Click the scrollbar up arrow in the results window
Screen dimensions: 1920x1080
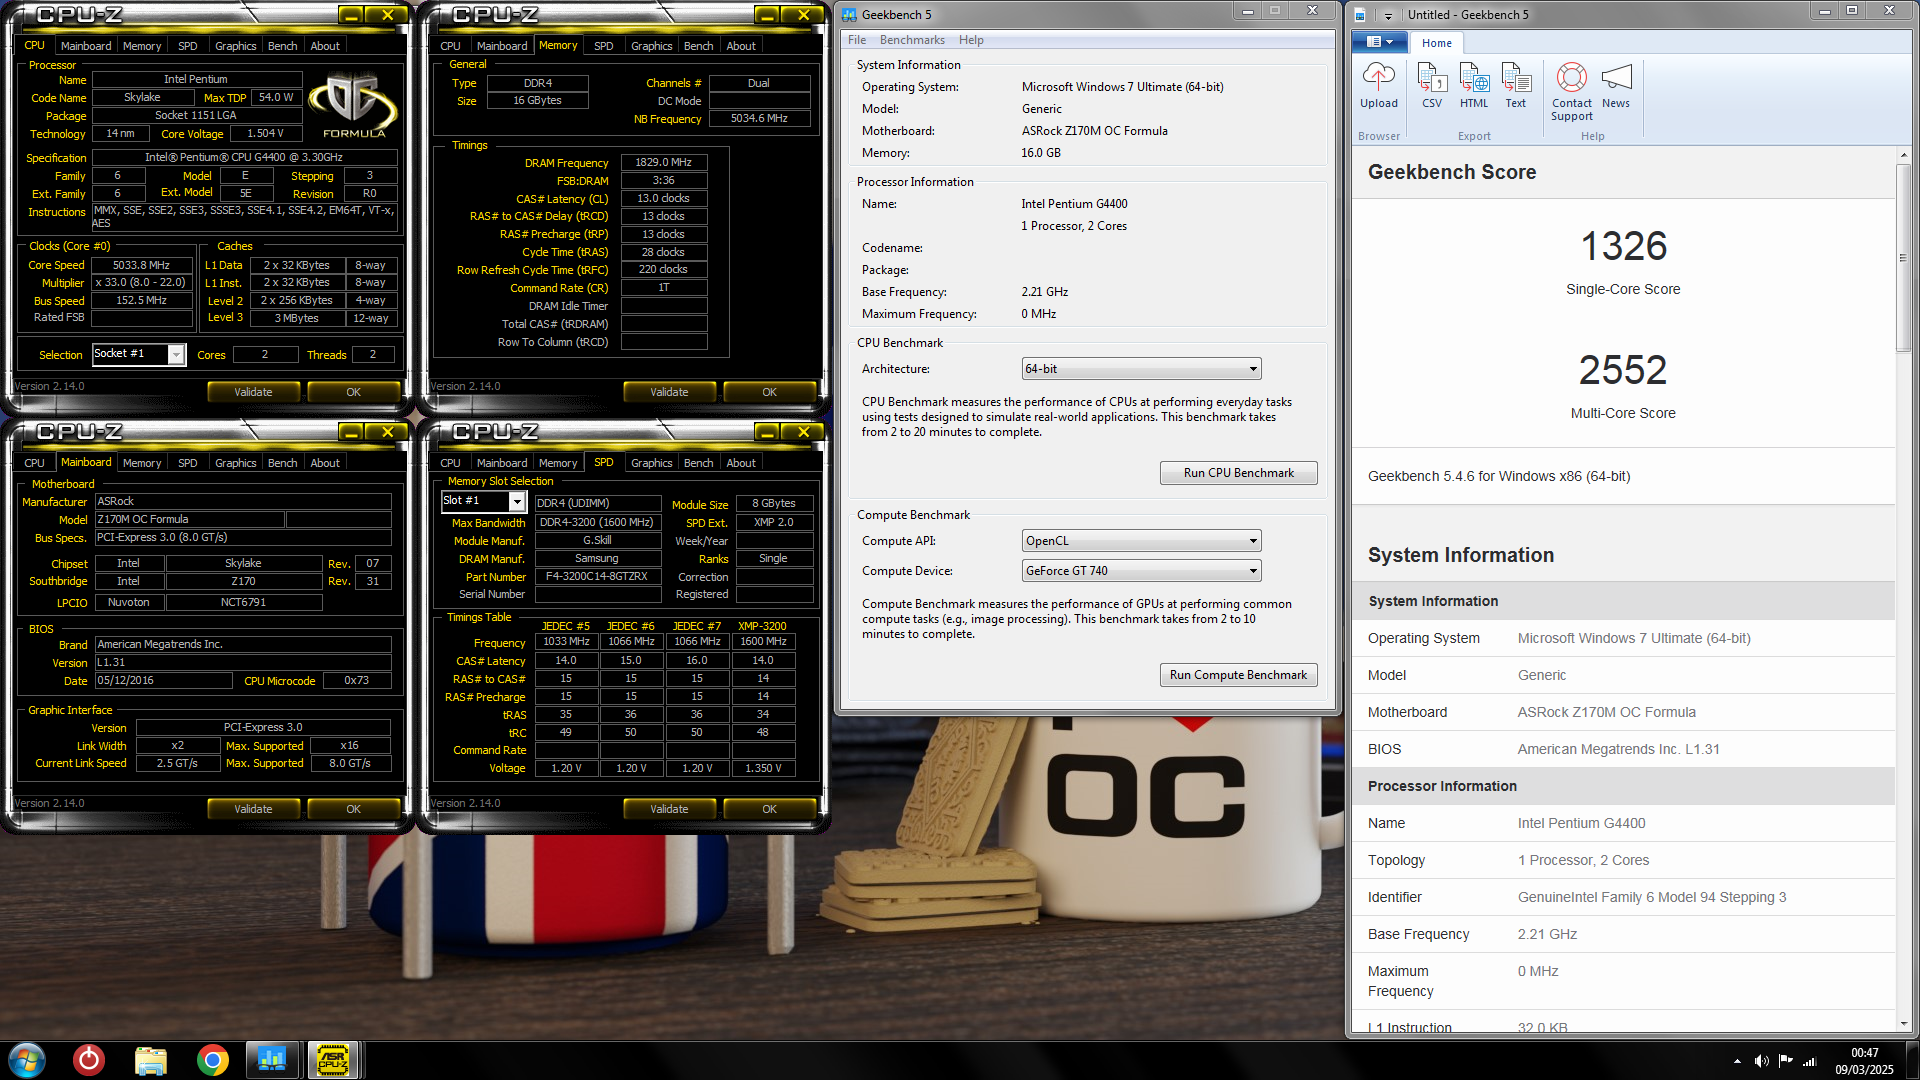1903,156
